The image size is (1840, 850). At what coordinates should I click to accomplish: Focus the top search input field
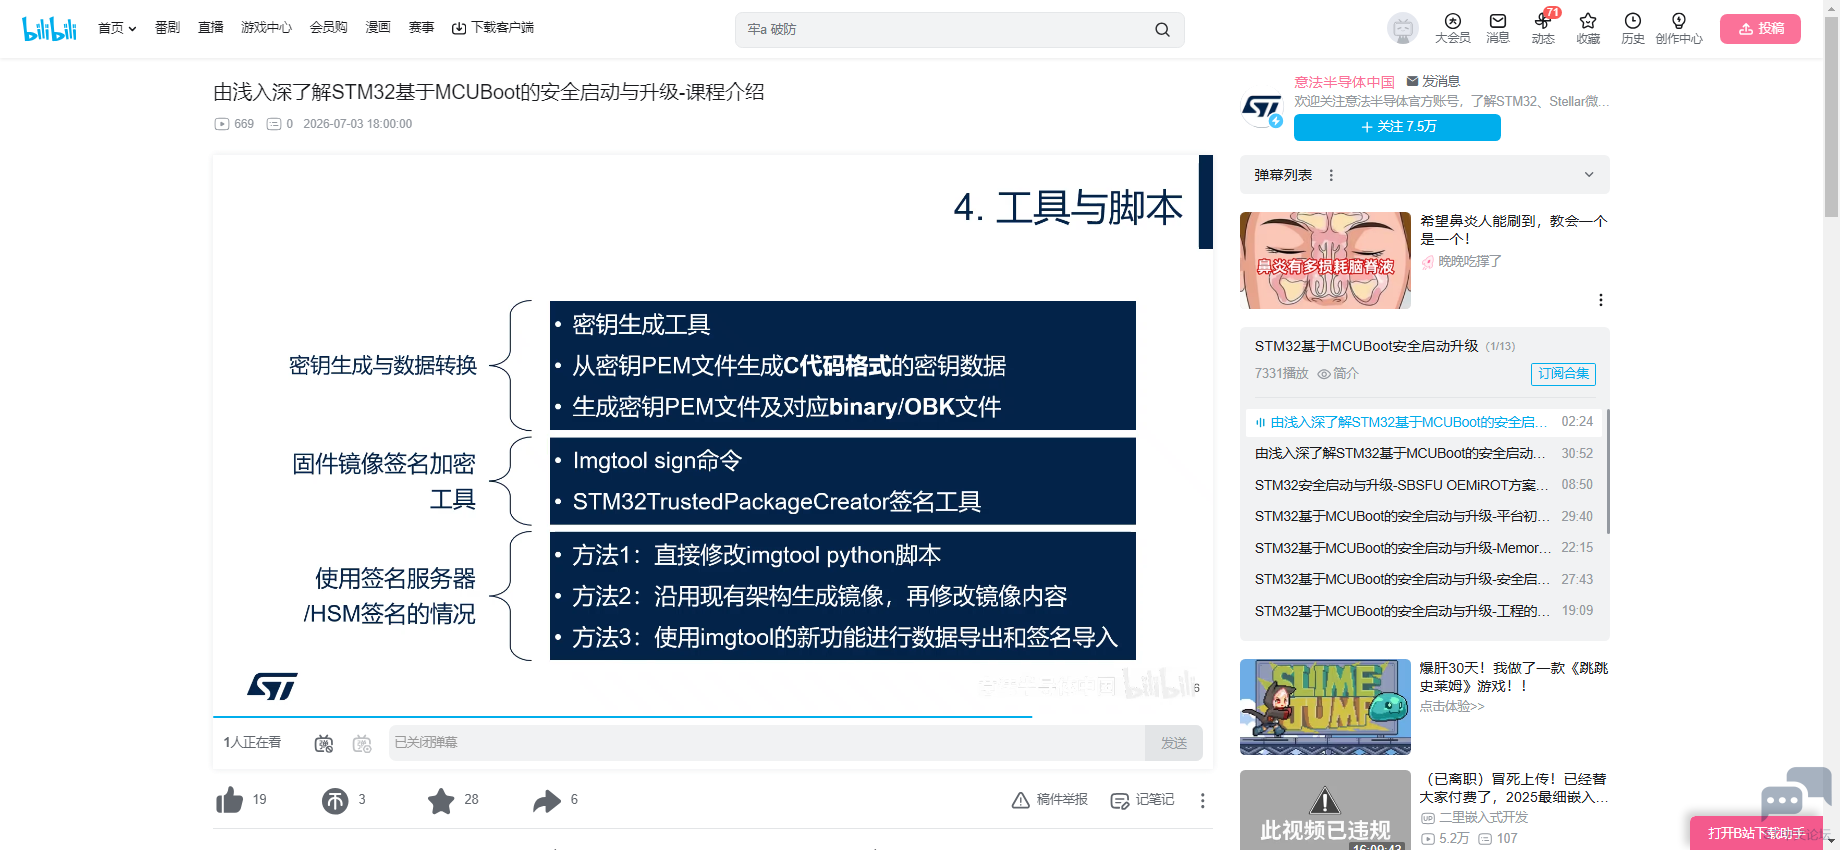945,30
